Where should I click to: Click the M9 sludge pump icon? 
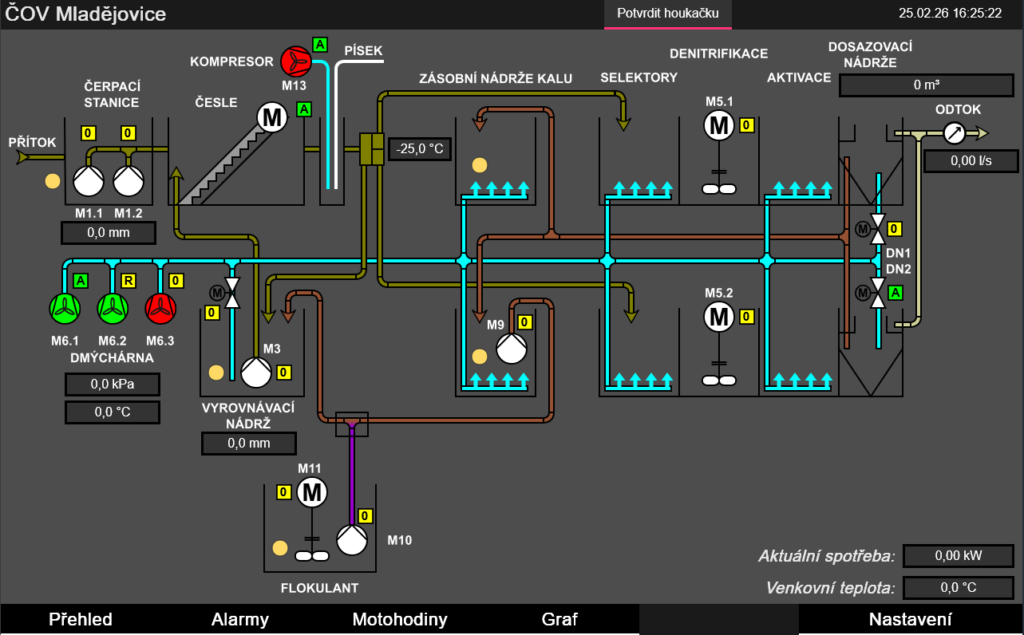[512, 348]
